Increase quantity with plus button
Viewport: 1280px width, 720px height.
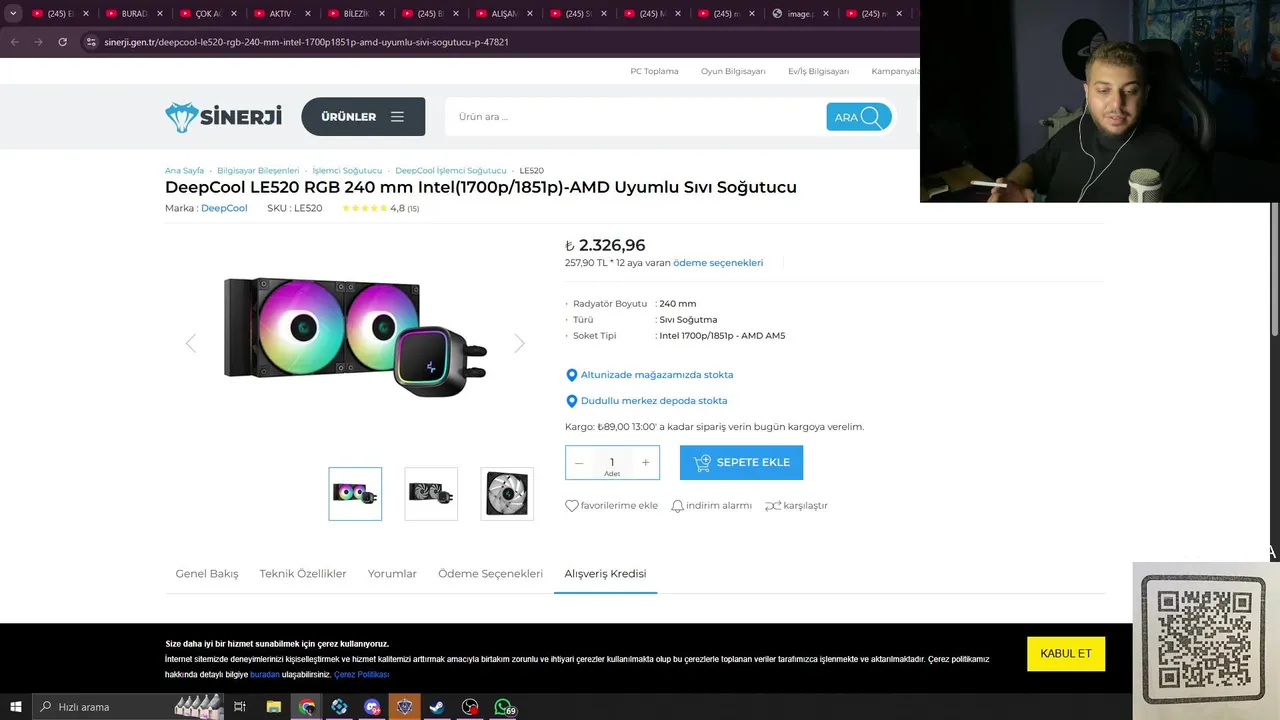pyautogui.click(x=646, y=462)
